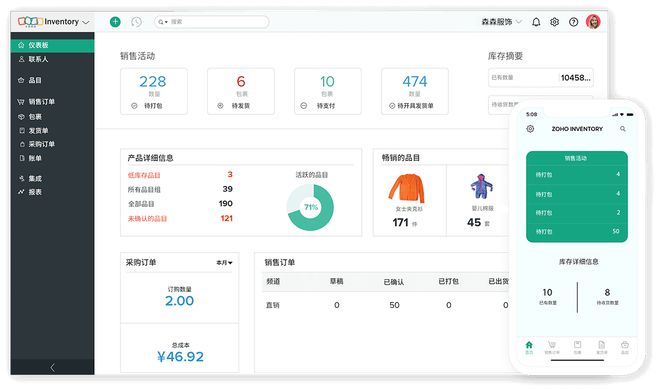Click the 已打包 column header
Image resolution: width=660 pixels, height=389 pixels.
[449, 282]
